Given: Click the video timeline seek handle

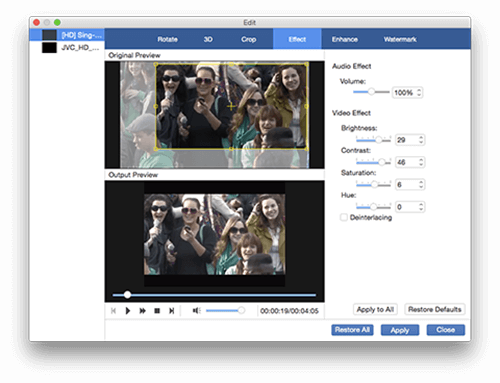Looking at the screenshot, I should pyautogui.click(x=127, y=295).
